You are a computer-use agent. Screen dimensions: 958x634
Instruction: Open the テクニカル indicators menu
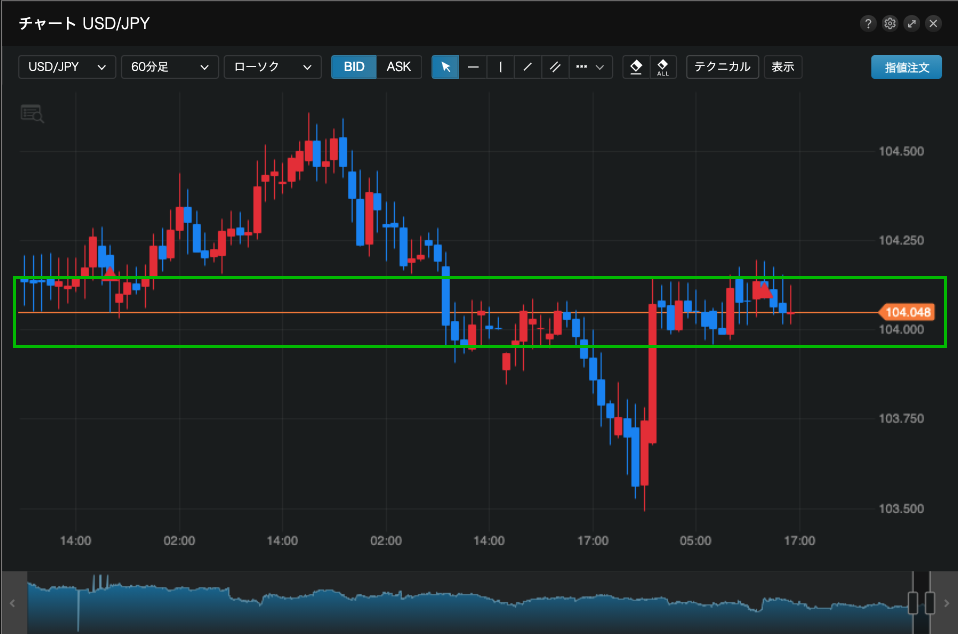click(x=722, y=67)
